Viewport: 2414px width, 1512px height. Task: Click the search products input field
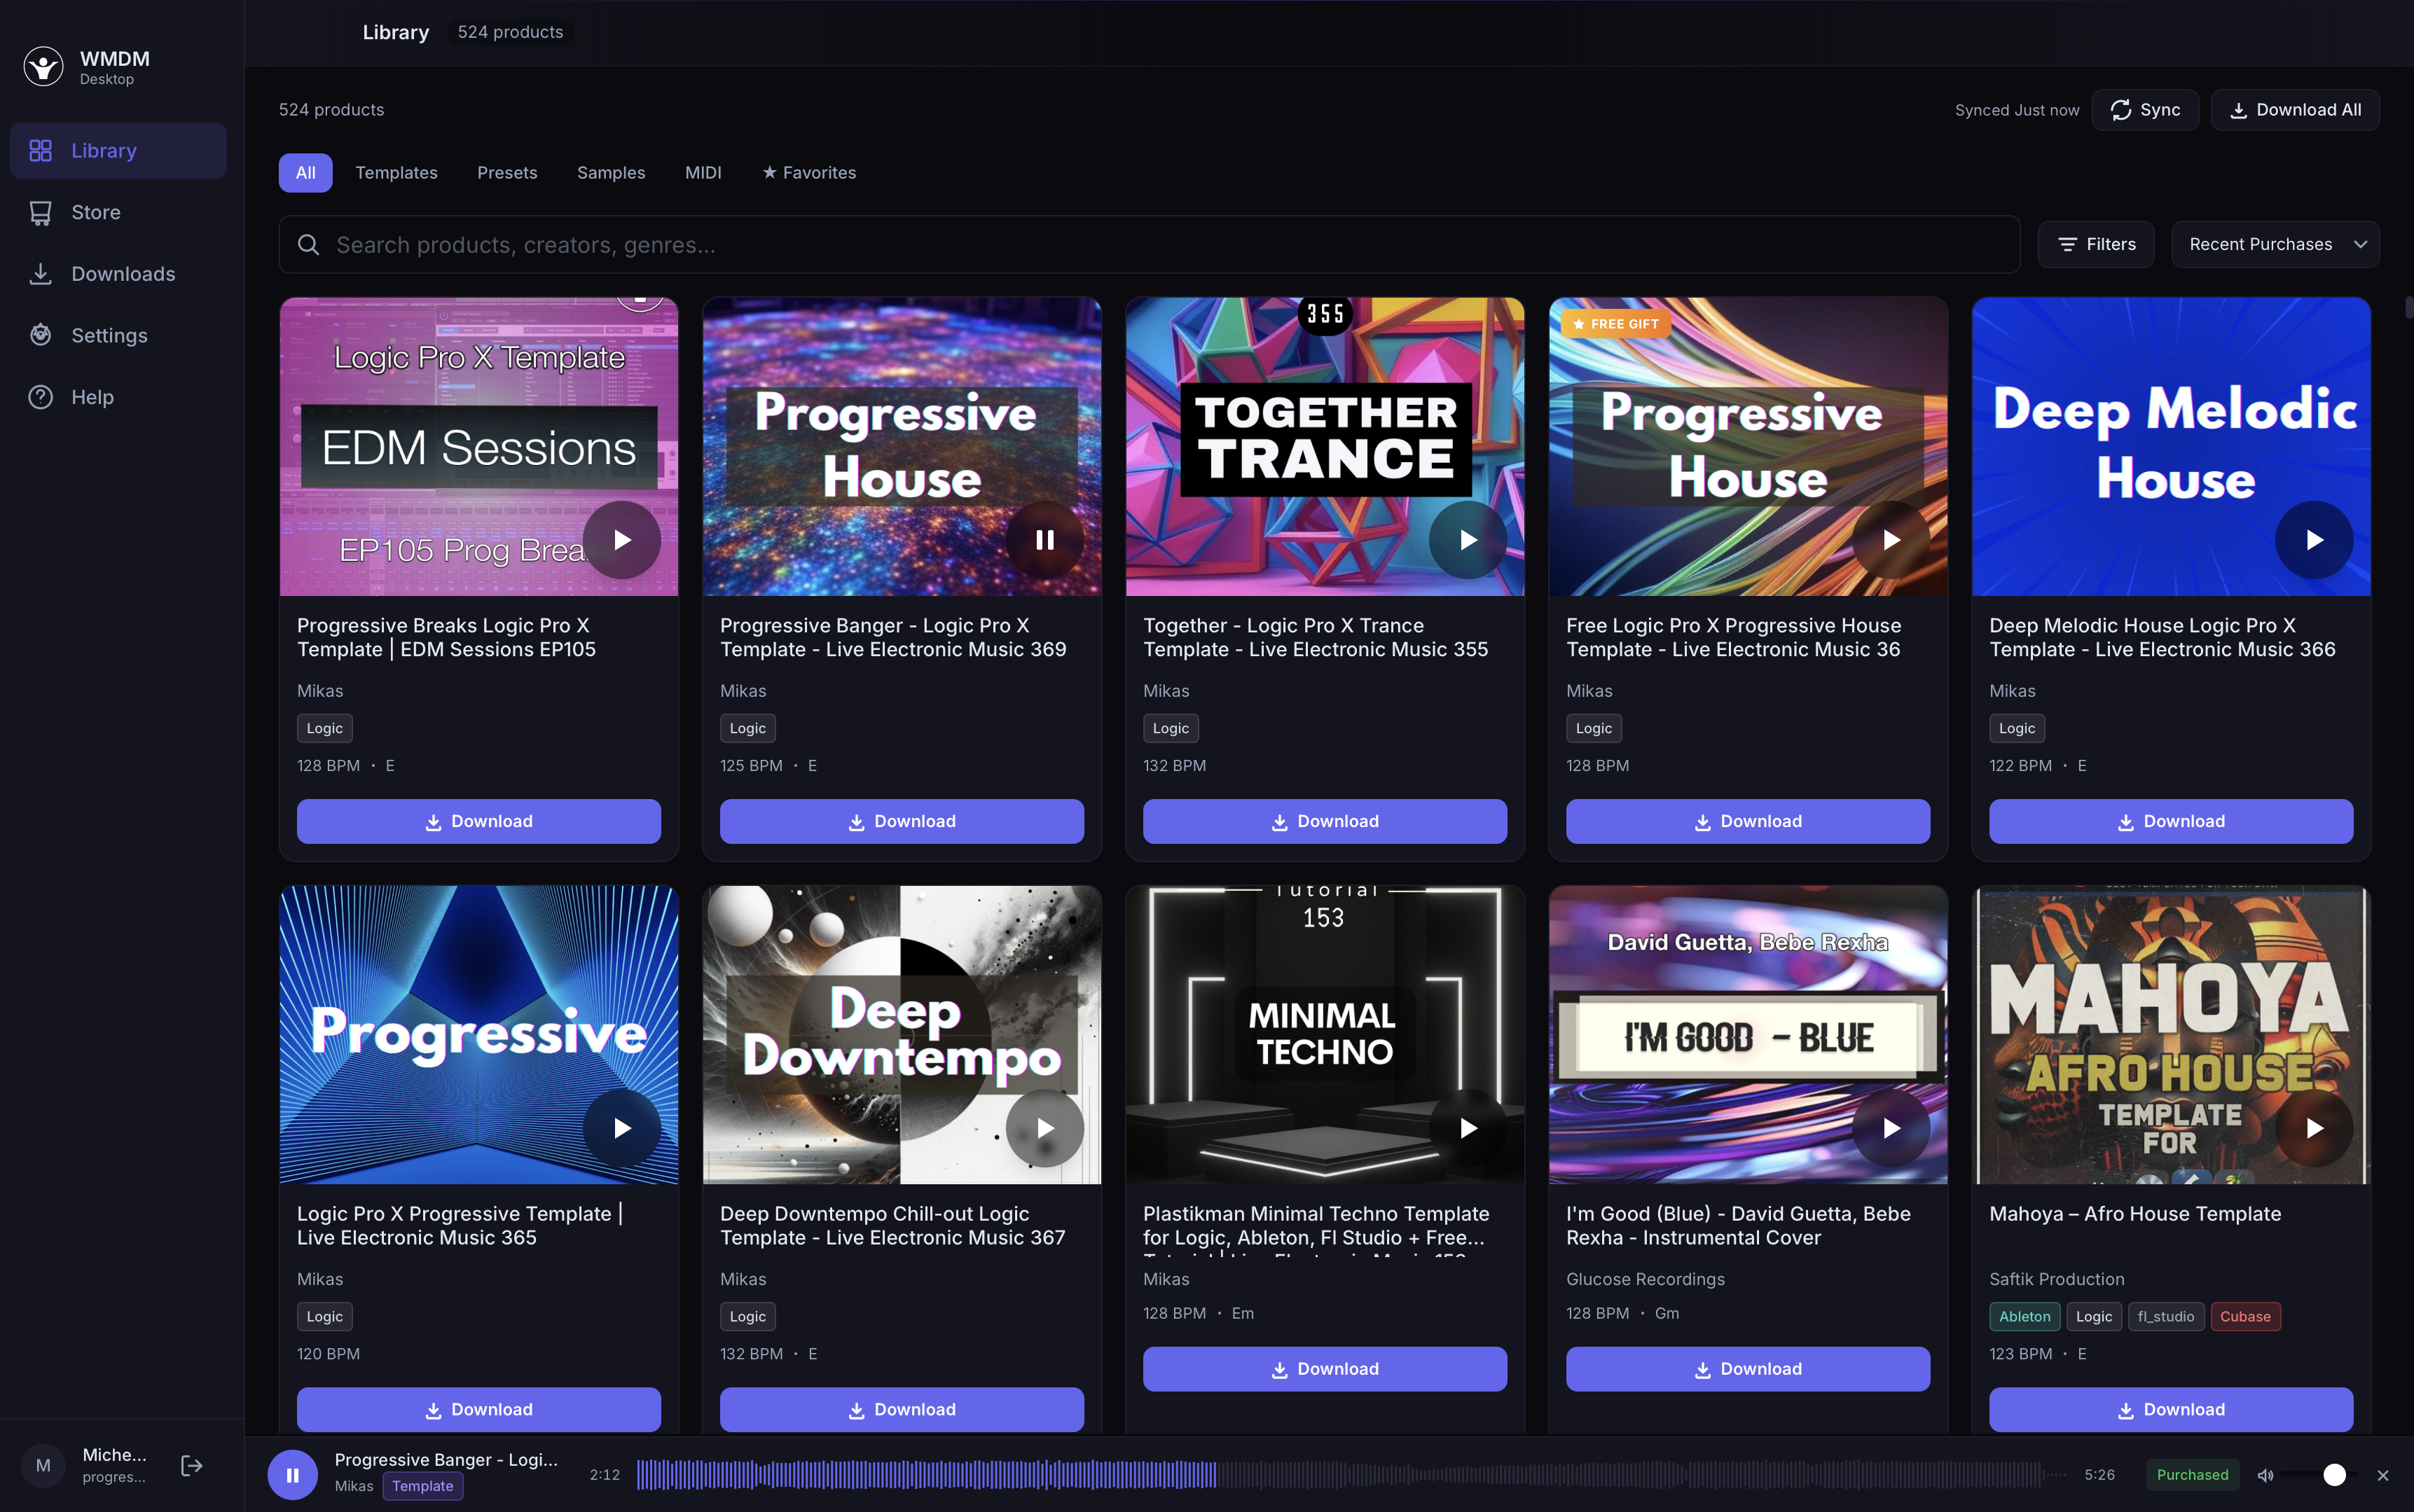pos(1149,245)
